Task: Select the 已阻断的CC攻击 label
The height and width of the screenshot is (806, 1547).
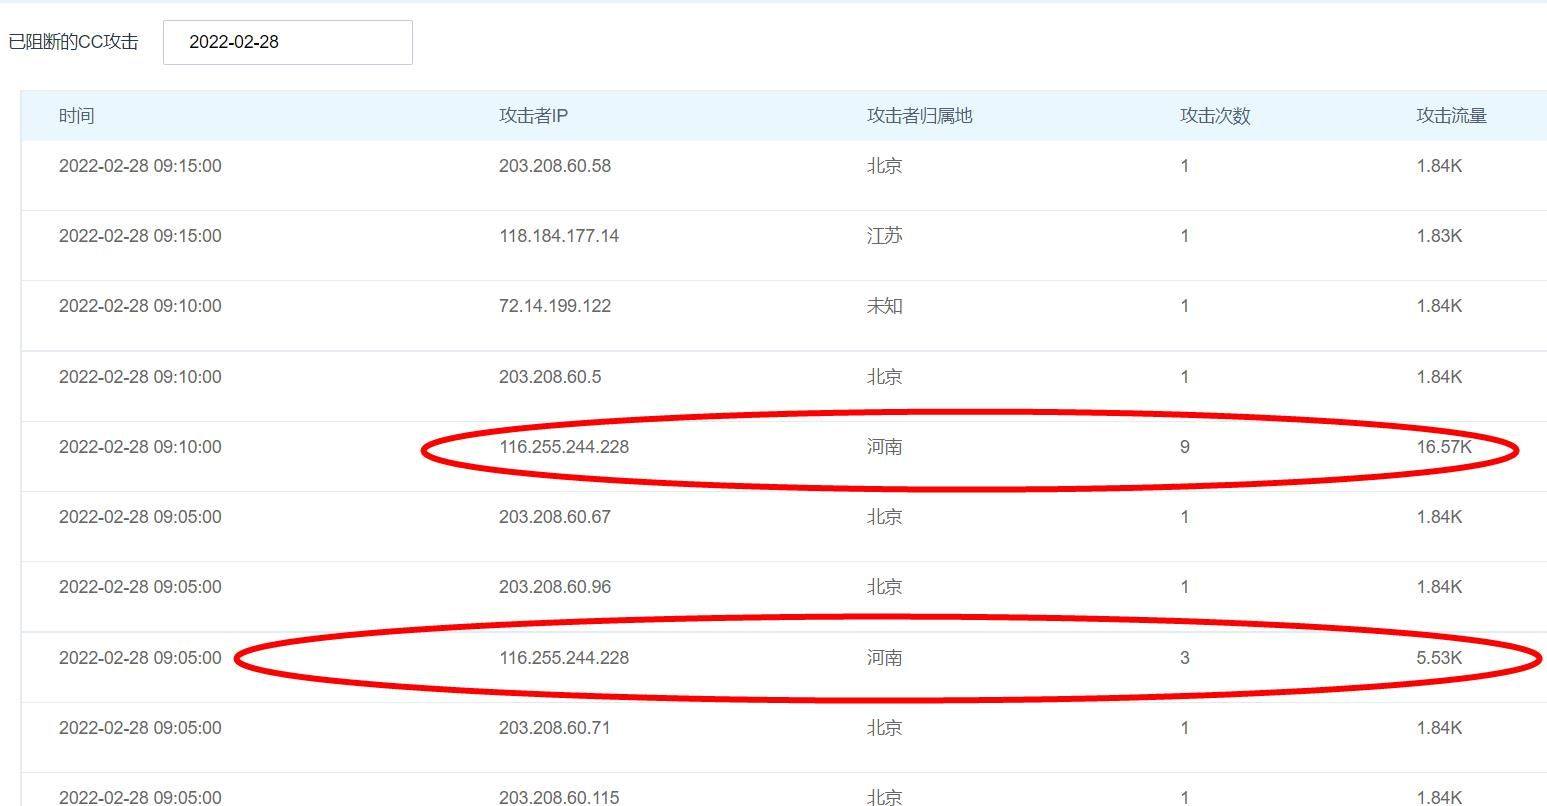Action: tap(73, 42)
